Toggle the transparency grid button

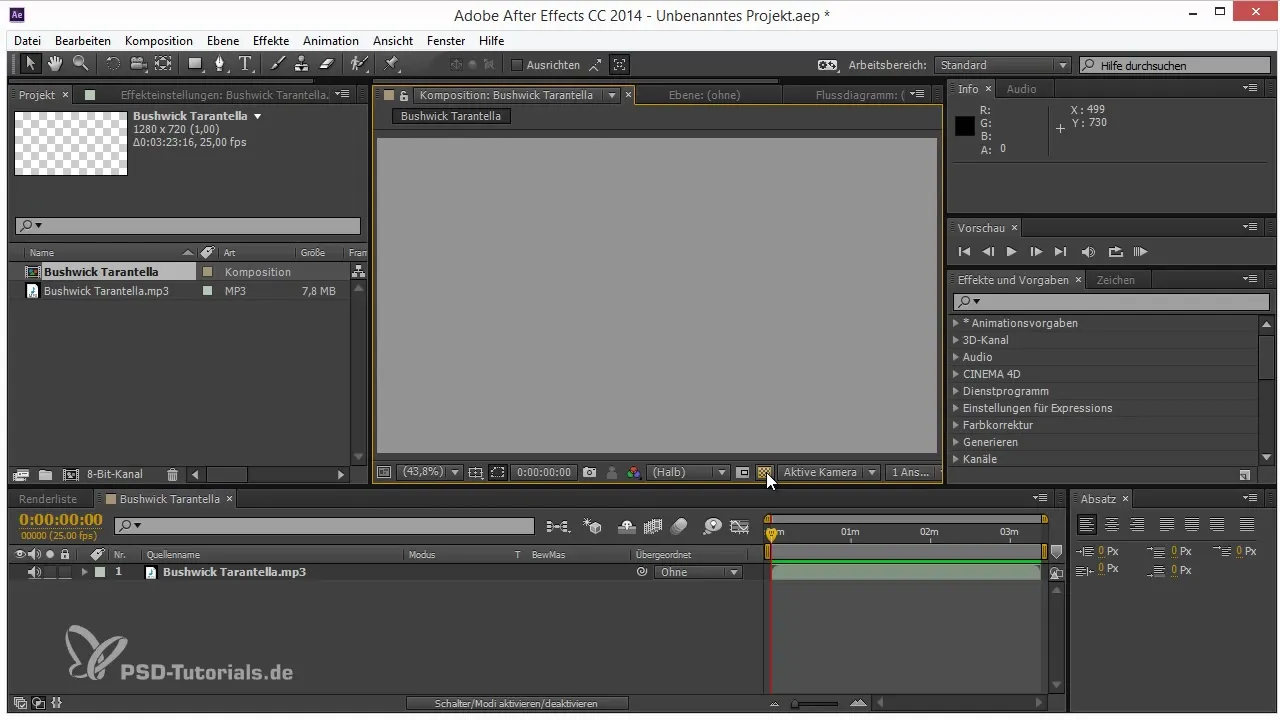(764, 472)
